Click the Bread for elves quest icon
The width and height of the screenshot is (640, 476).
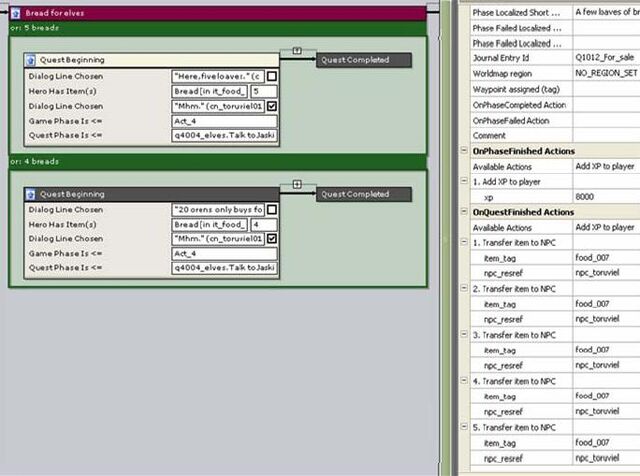point(16,13)
